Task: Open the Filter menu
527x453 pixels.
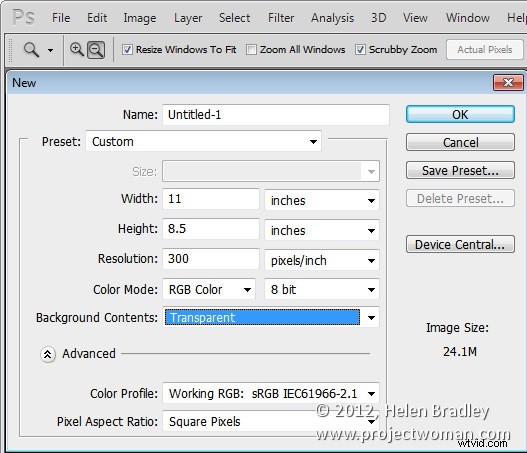Action: [281, 18]
